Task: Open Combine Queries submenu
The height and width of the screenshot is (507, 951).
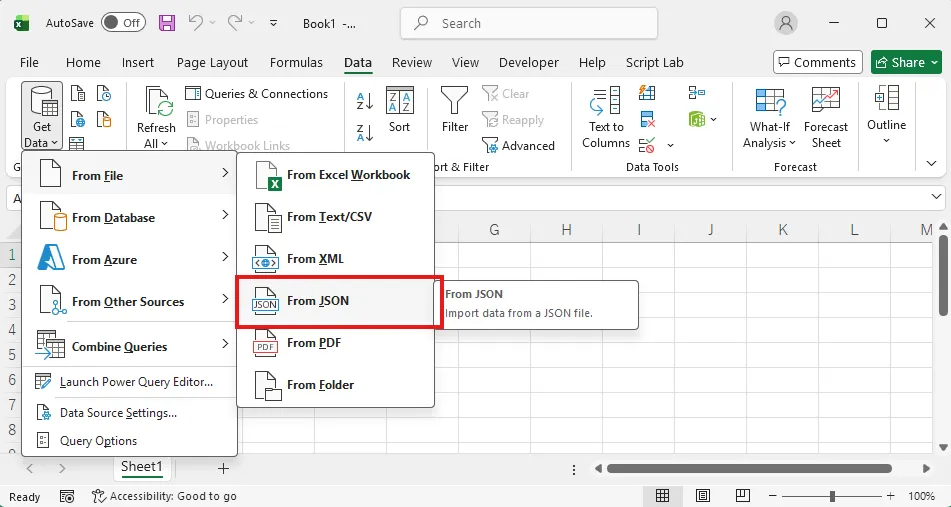Action: pyautogui.click(x=129, y=346)
